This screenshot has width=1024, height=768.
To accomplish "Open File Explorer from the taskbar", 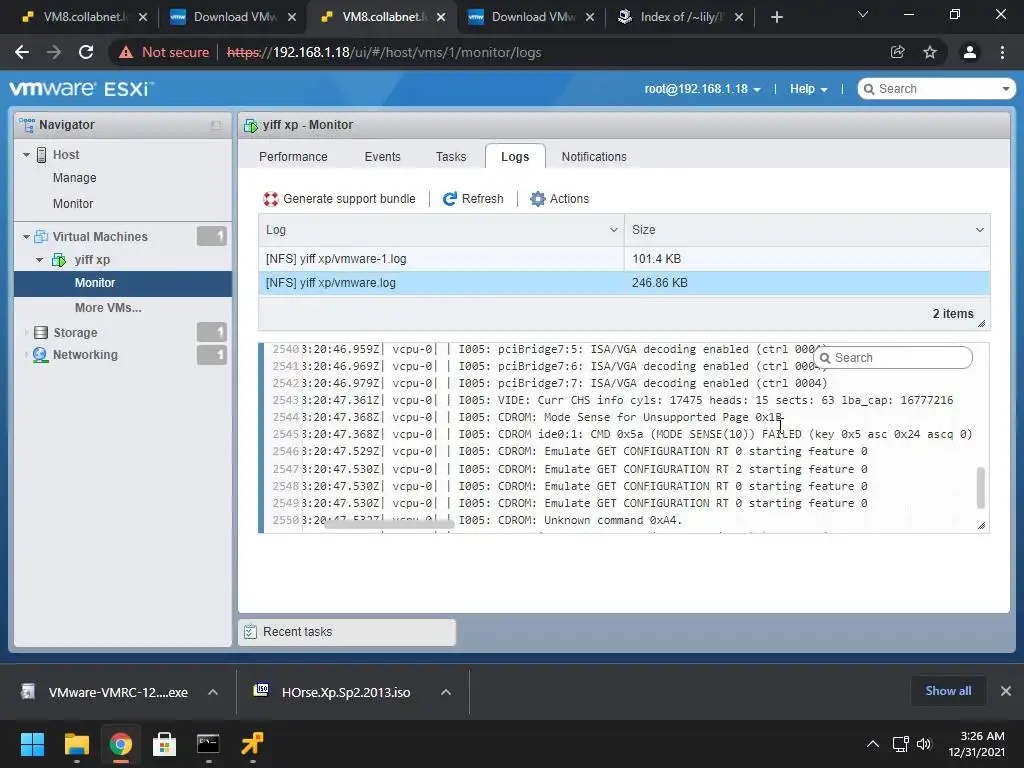I will tap(76, 744).
